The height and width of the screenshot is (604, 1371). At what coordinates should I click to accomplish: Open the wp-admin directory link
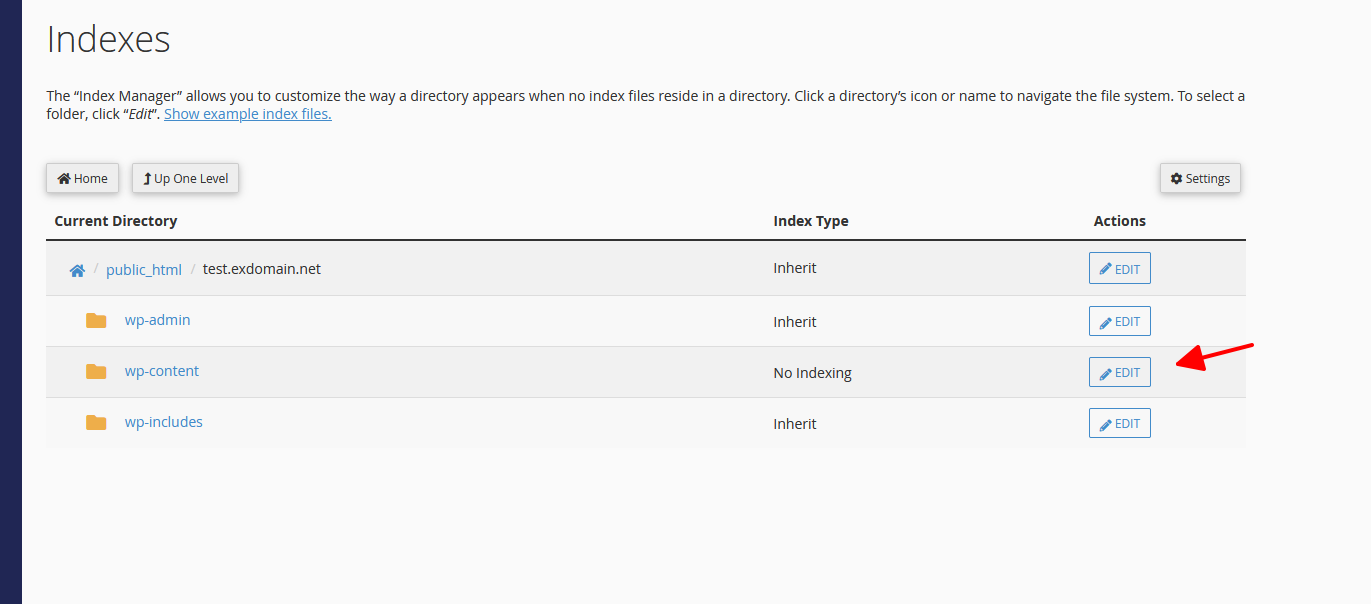coord(157,320)
